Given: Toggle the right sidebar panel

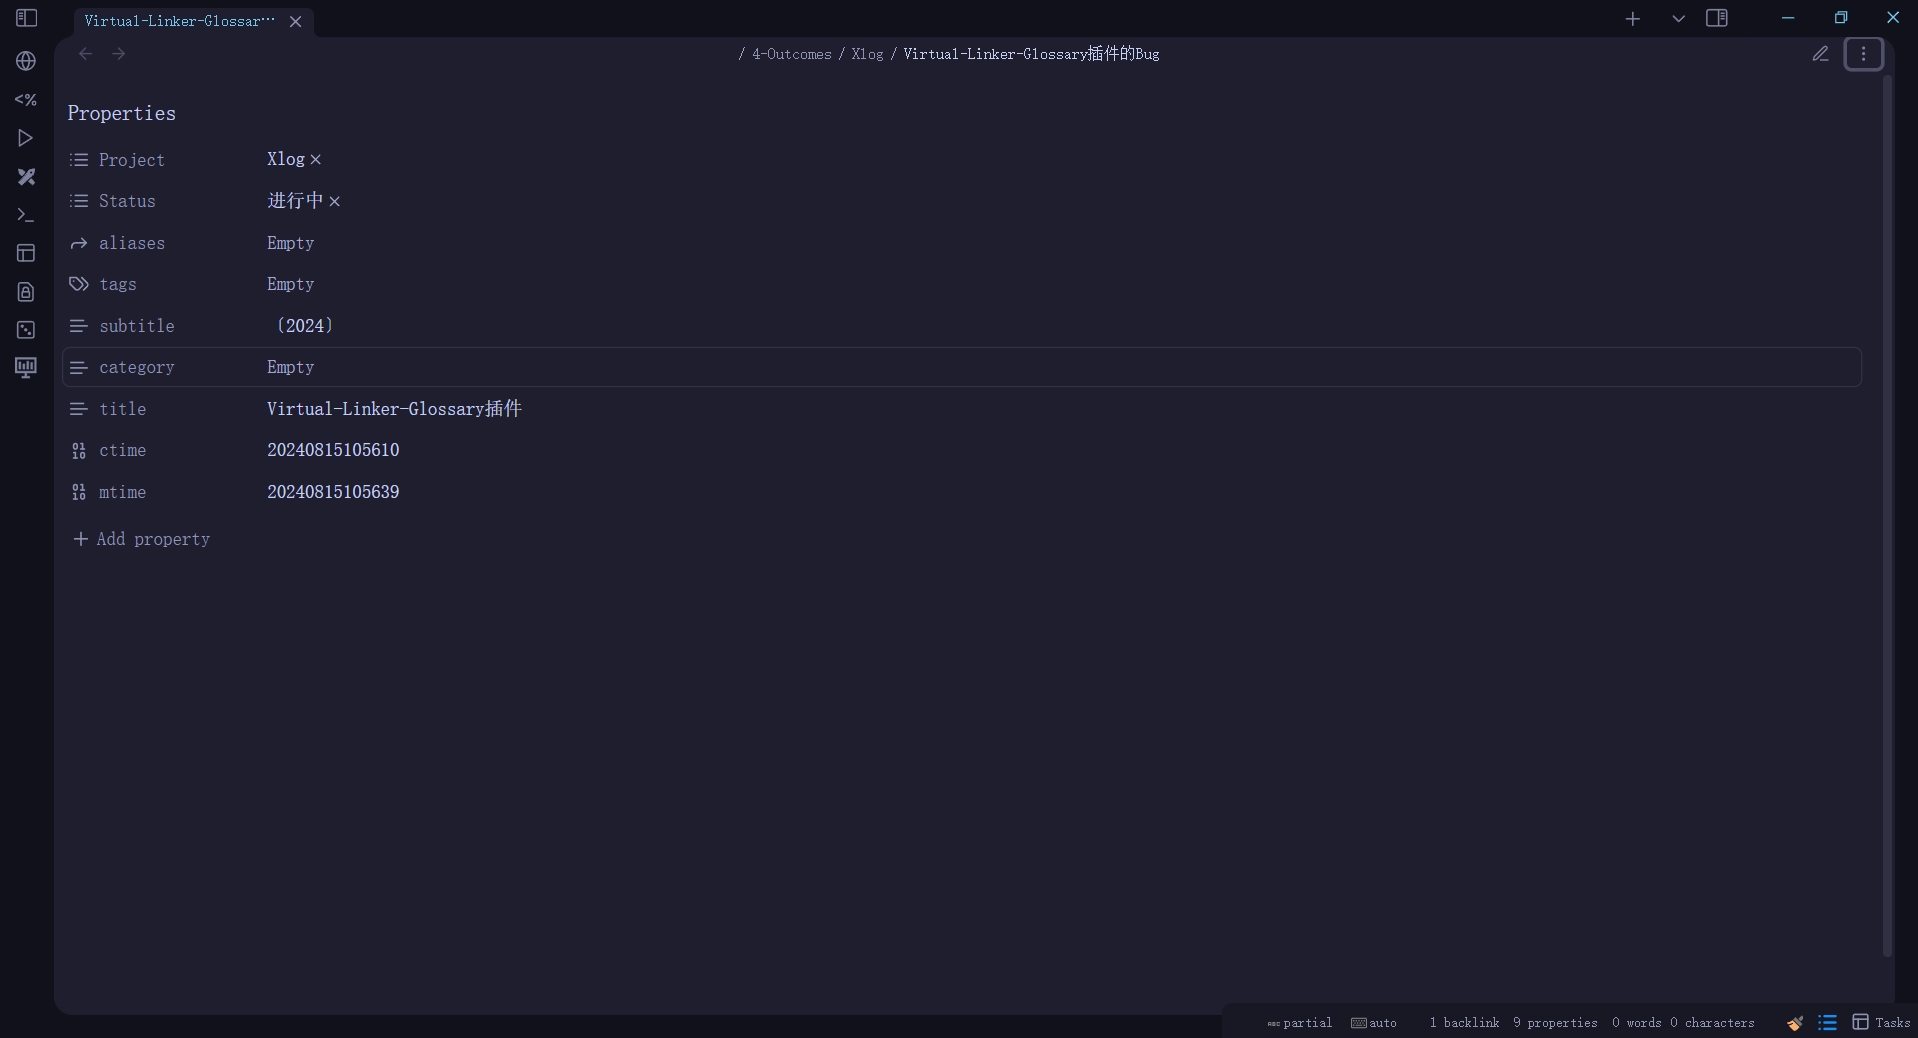Looking at the screenshot, I should (x=1717, y=18).
